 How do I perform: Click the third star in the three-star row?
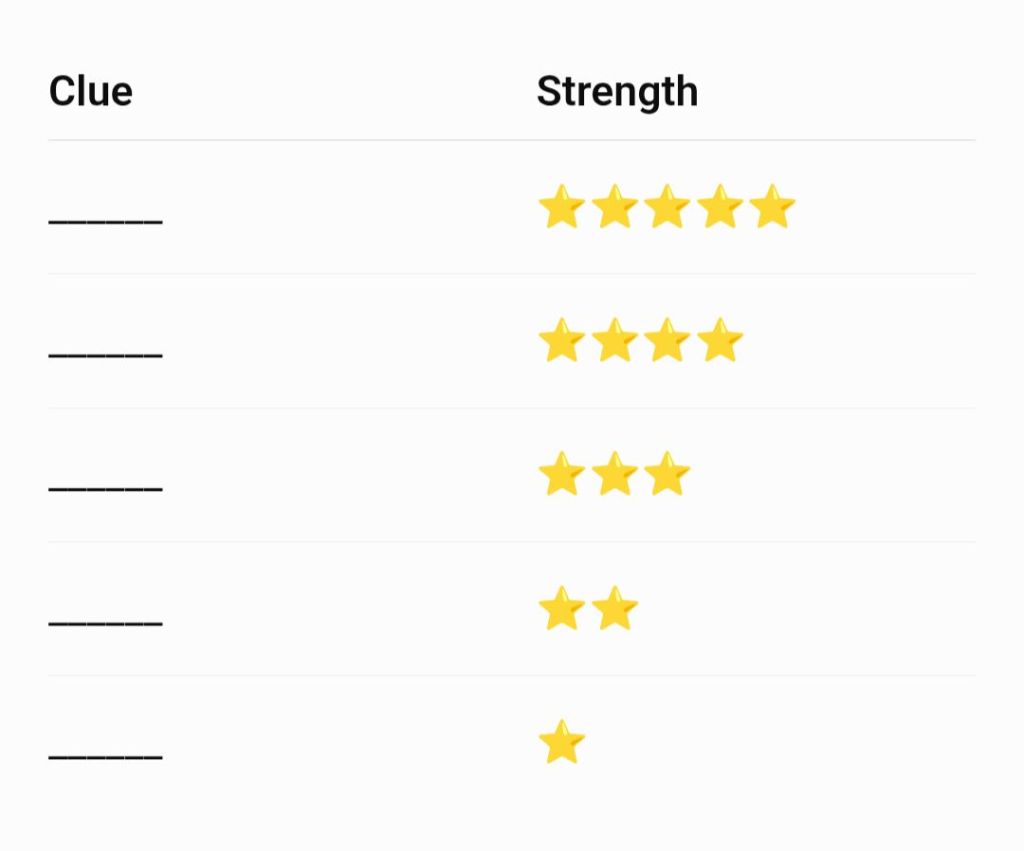(667, 474)
